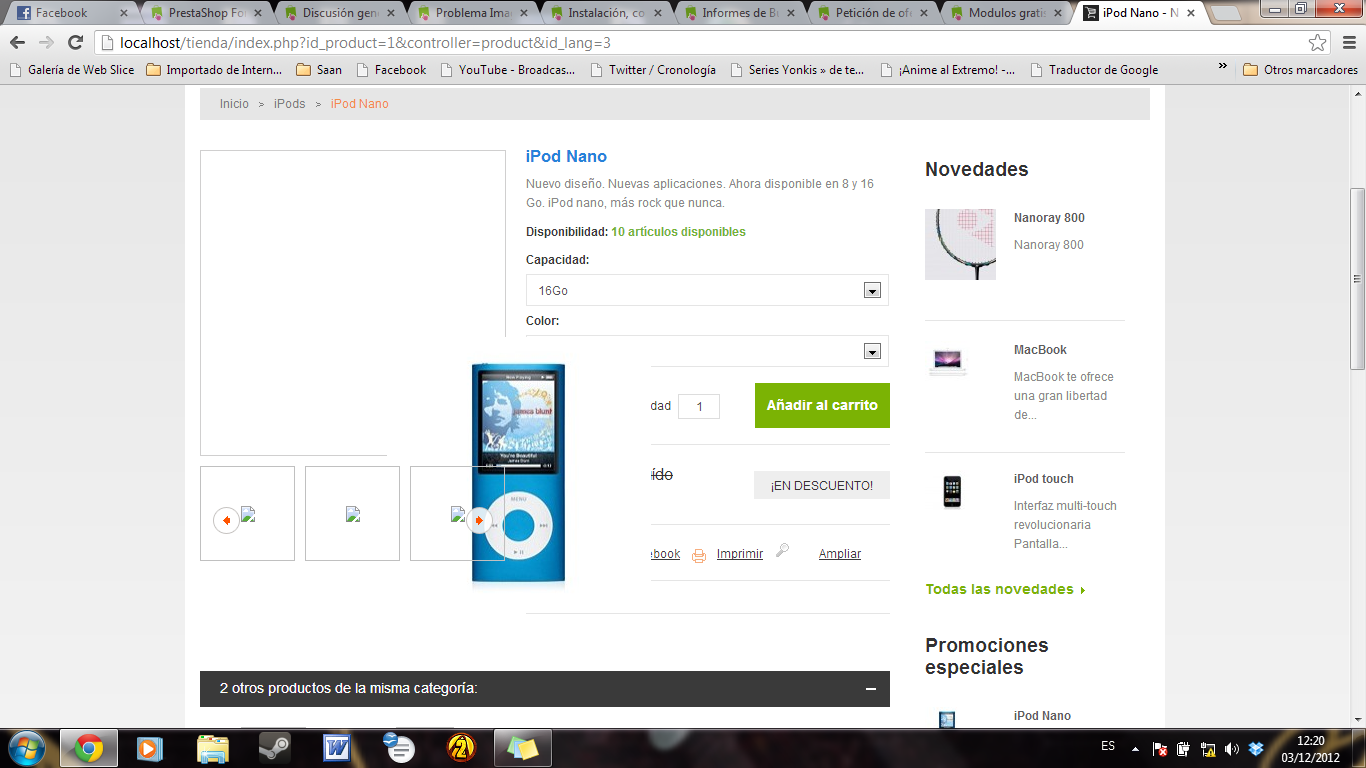The height and width of the screenshot is (768, 1366).
Task: Open the Twitter / Cronología bookmark
Action: click(x=653, y=70)
